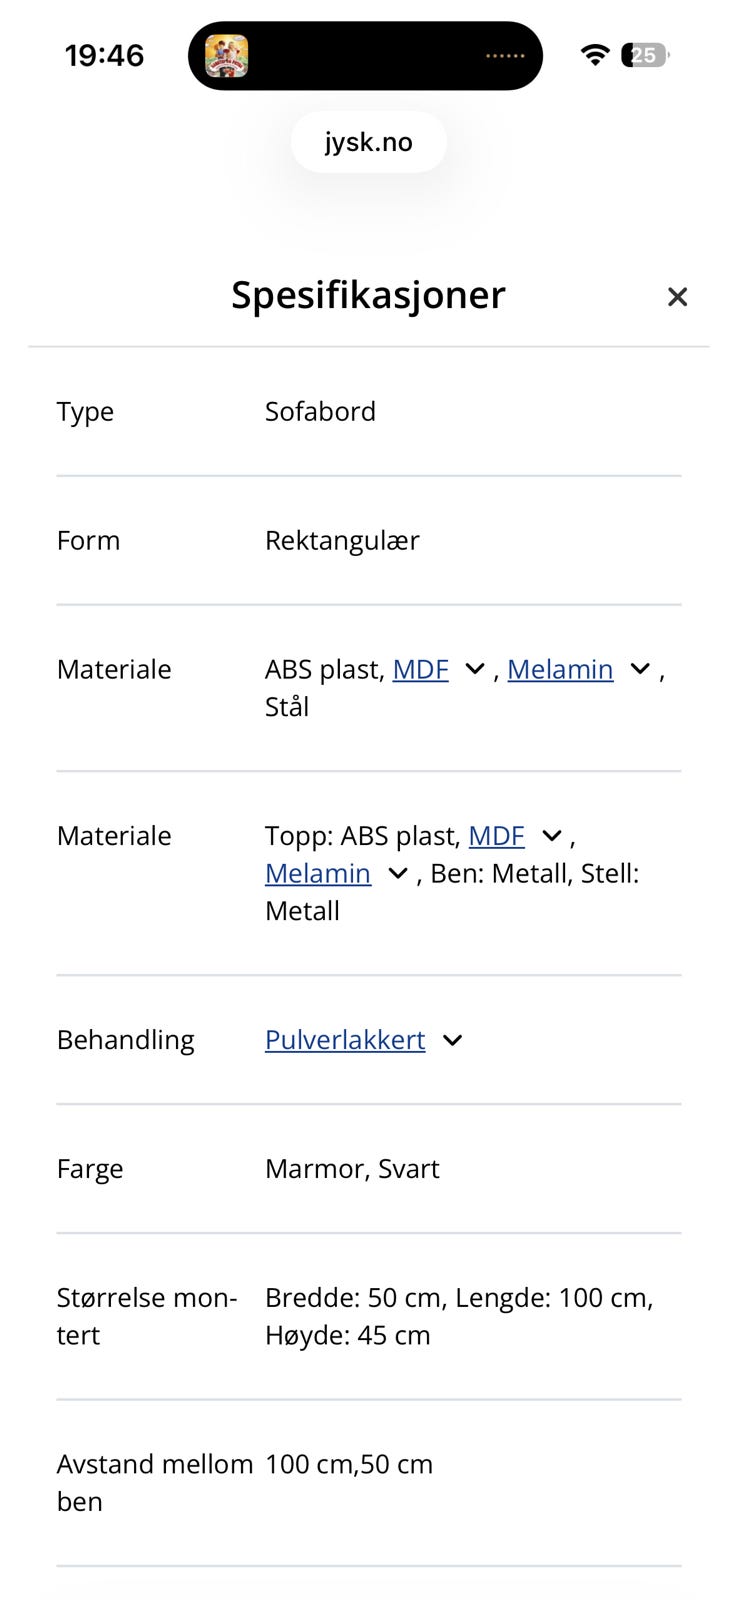Open the MDF link in the Topp materials row

[496, 835]
